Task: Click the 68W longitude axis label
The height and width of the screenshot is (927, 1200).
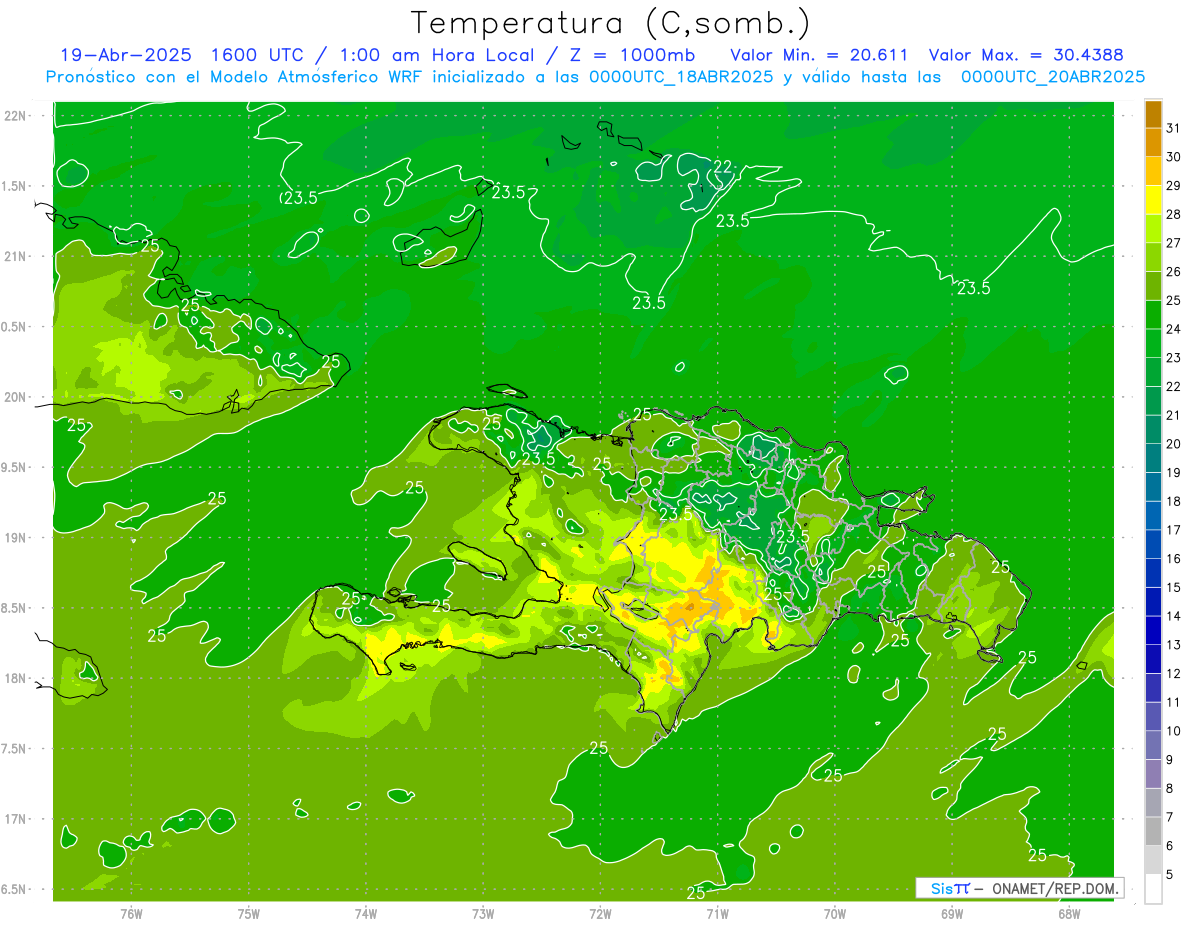Action: pos(1068,914)
